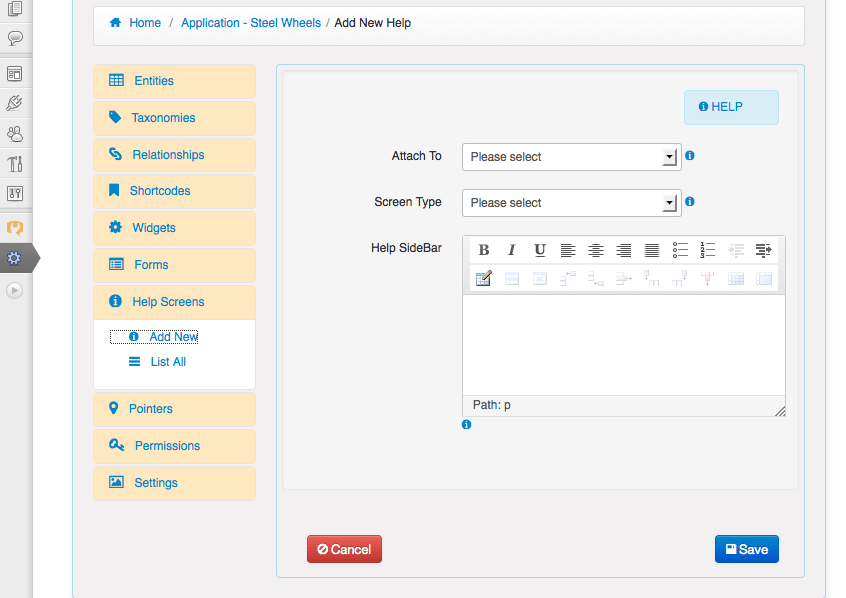Click inside the Help SideBar text area

click(623, 345)
